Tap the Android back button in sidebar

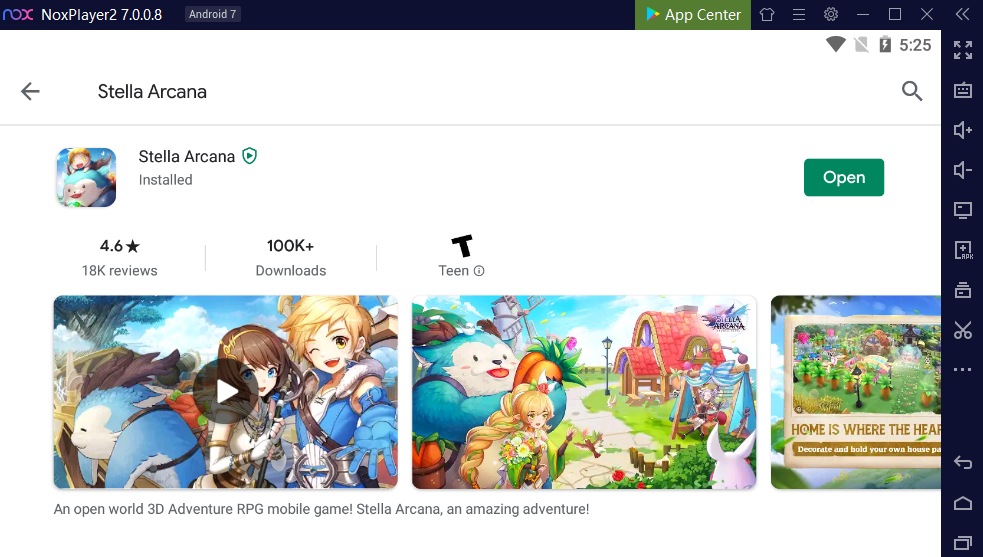(x=963, y=463)
